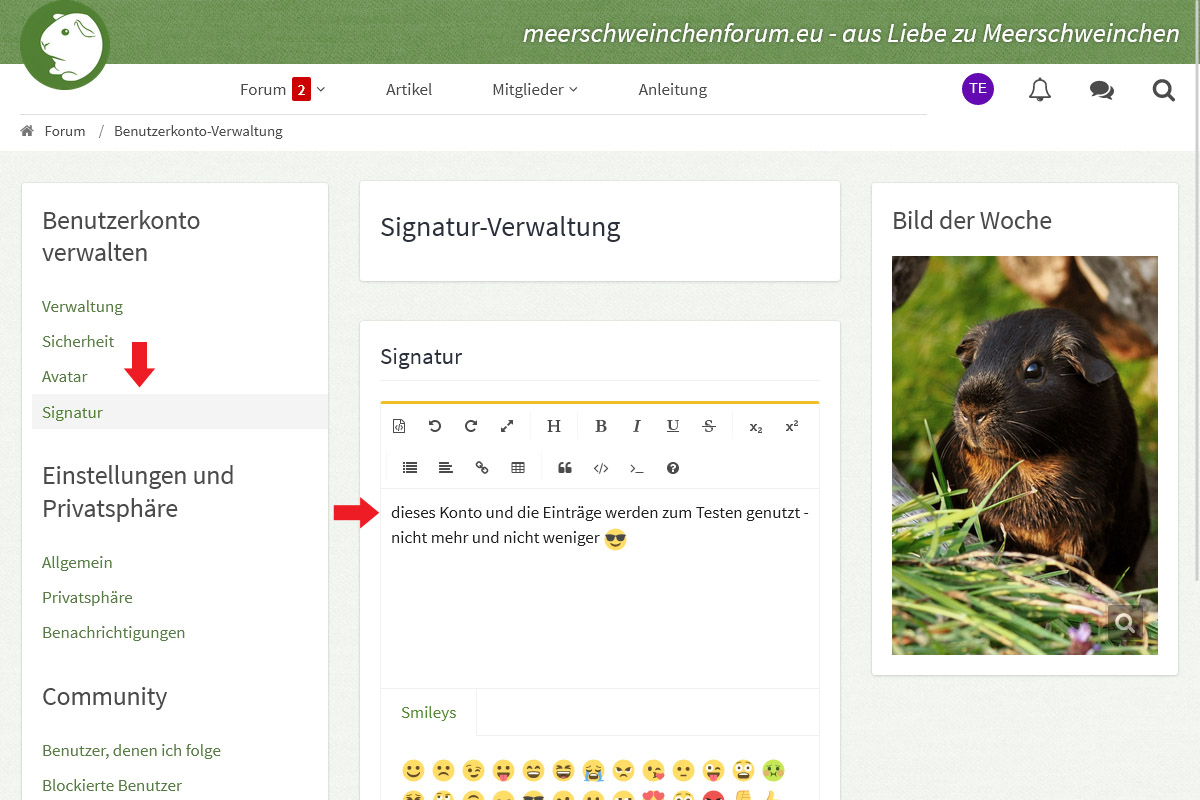Toggle fullscreen editor mode
This screenshot has height=800, width=1200.
tap(507, 426)
